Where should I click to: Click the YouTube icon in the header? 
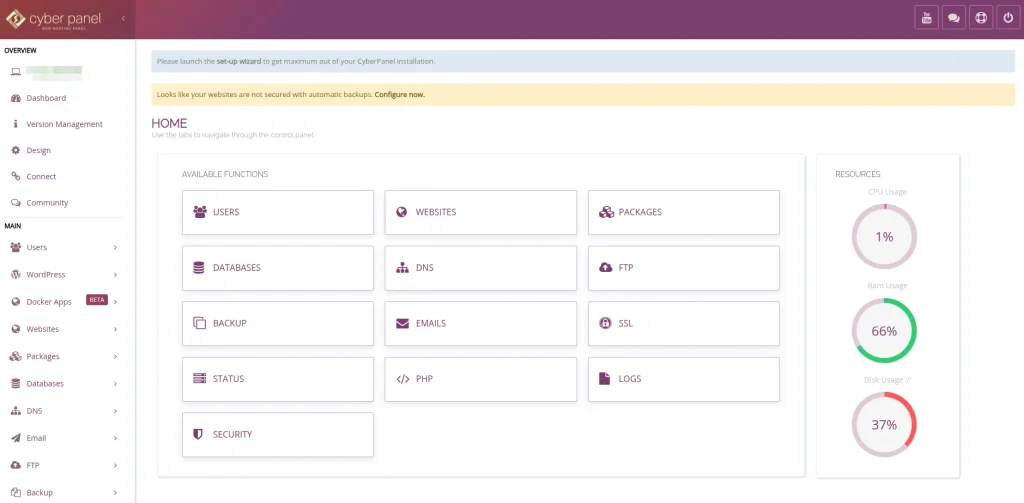pos(926,18)
